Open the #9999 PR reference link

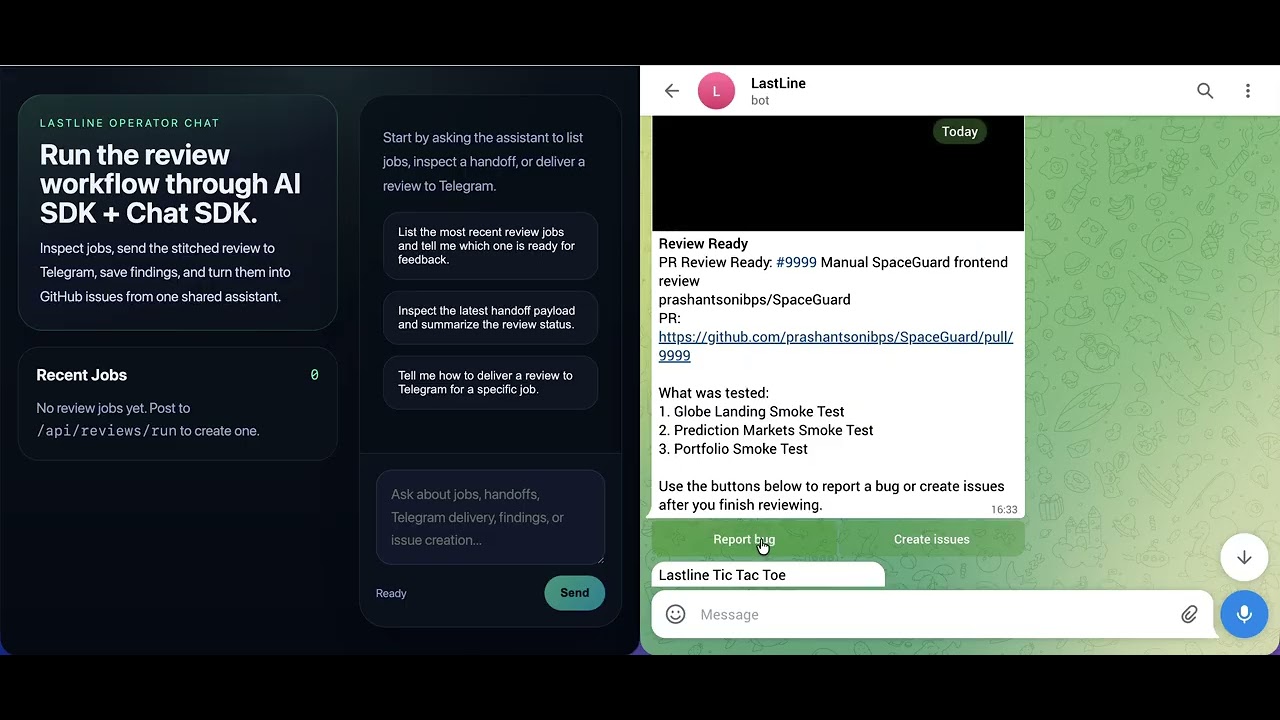coord(796,262)
